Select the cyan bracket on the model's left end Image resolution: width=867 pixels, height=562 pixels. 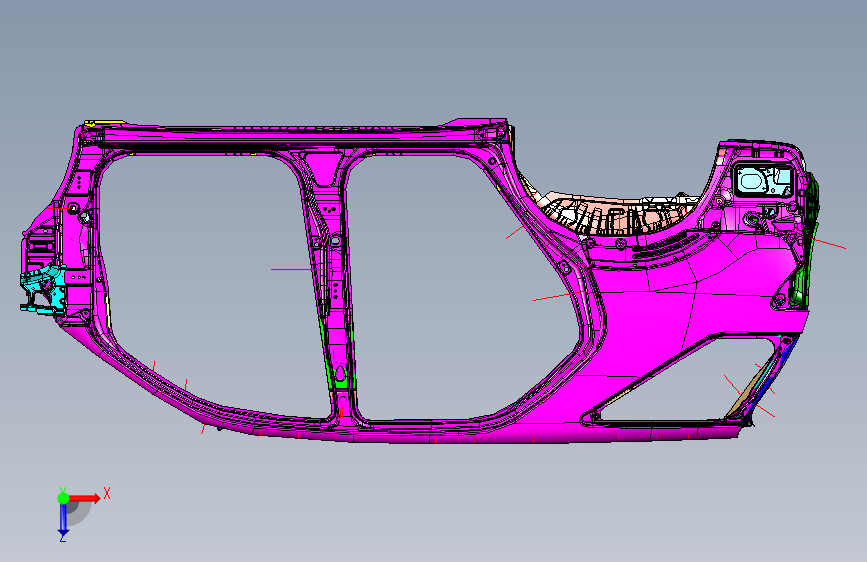pos(43,290)
